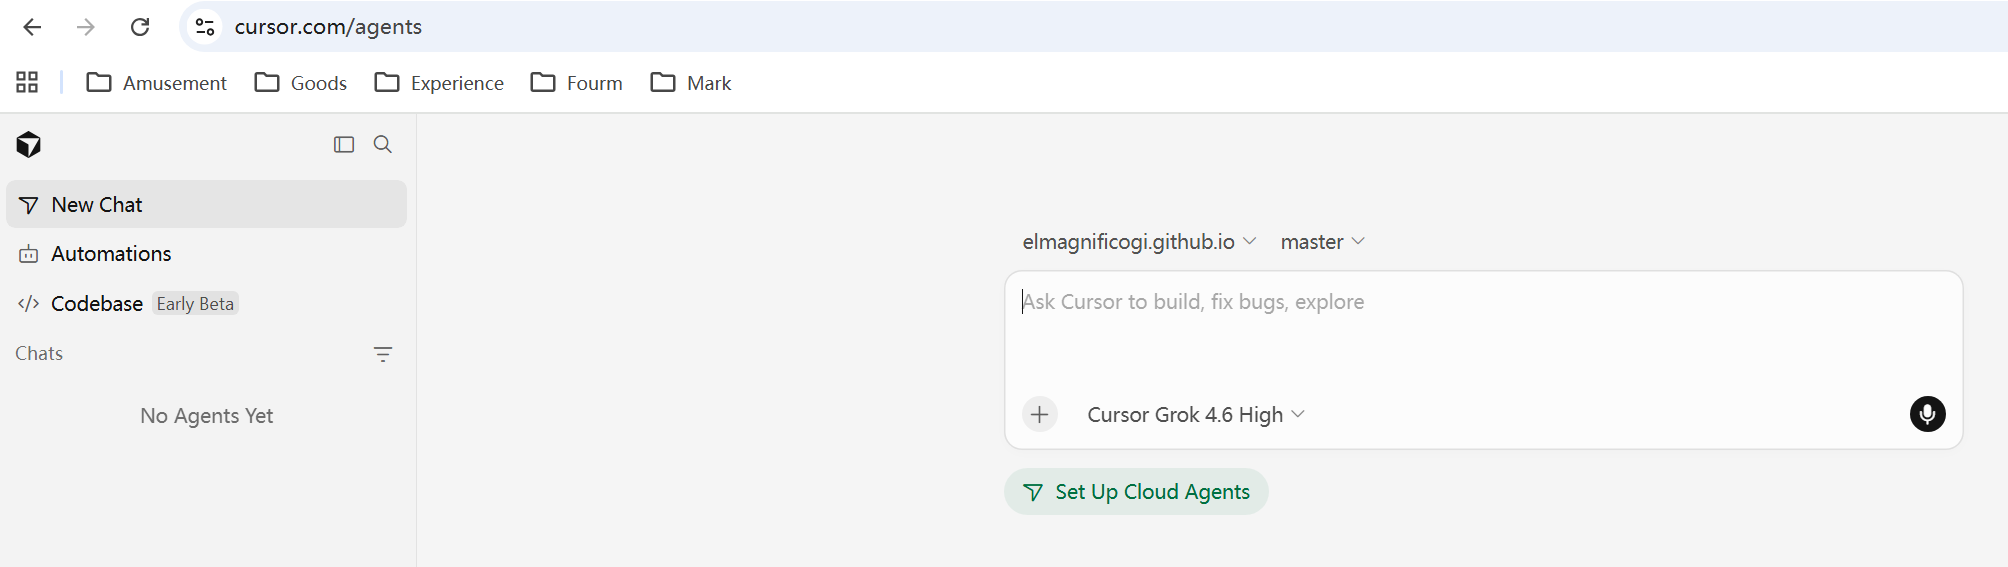Select New Chat in sidebar
This screenshot has width=2008, height=567.
pos(206,204)
